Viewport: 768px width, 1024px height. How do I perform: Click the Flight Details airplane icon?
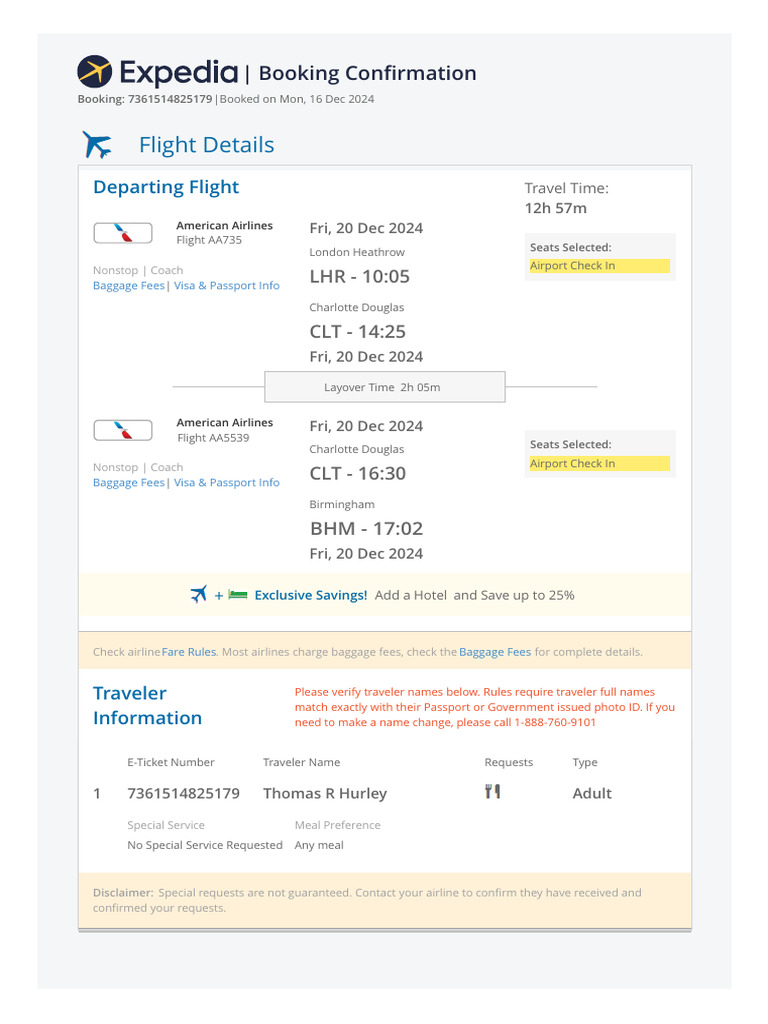pos(97,145)
